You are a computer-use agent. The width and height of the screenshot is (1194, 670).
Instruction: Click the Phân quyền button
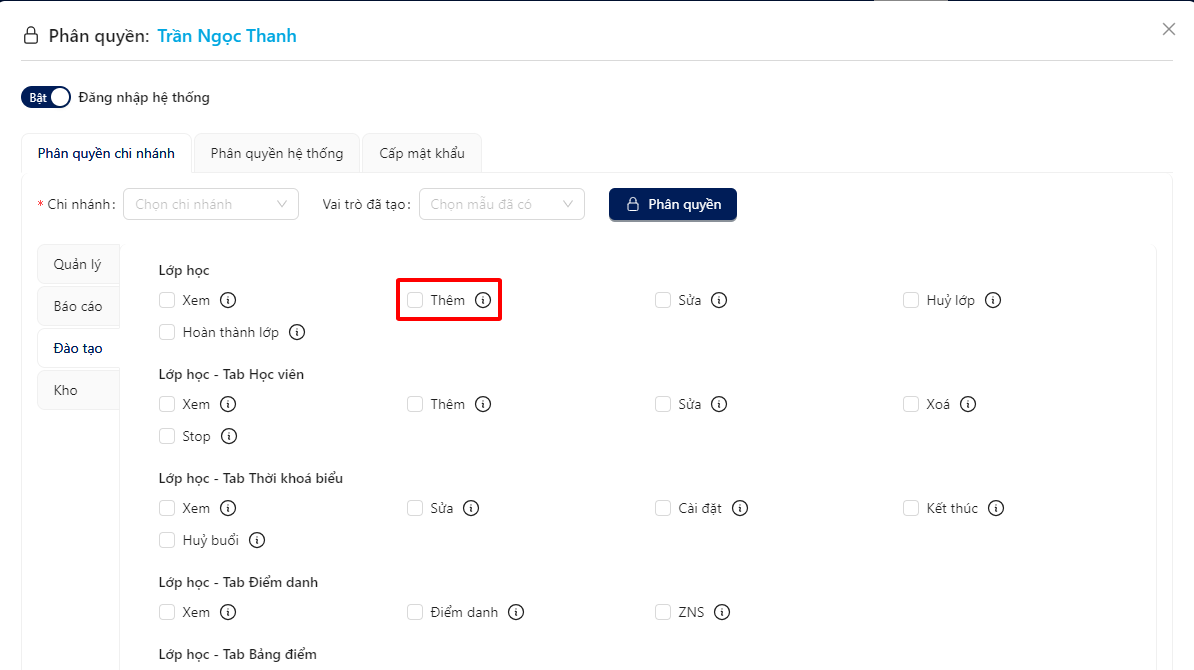tap(673, 204)
